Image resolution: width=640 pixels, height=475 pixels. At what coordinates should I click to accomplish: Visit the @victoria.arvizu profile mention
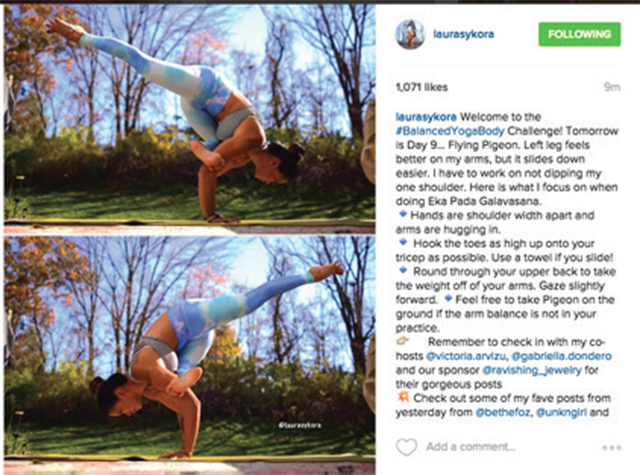click(466, 356)
